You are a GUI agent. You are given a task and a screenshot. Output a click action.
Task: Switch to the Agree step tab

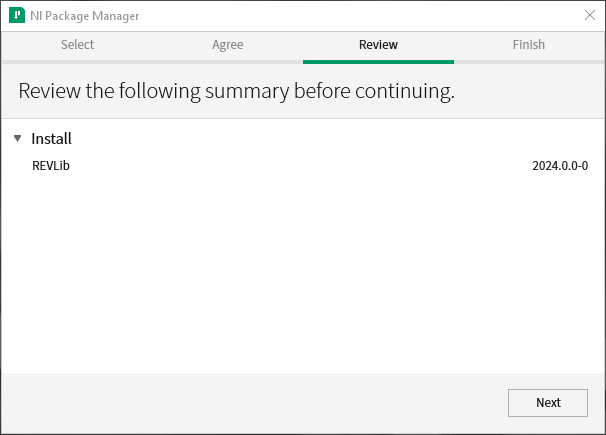click(x=228, y=45)
